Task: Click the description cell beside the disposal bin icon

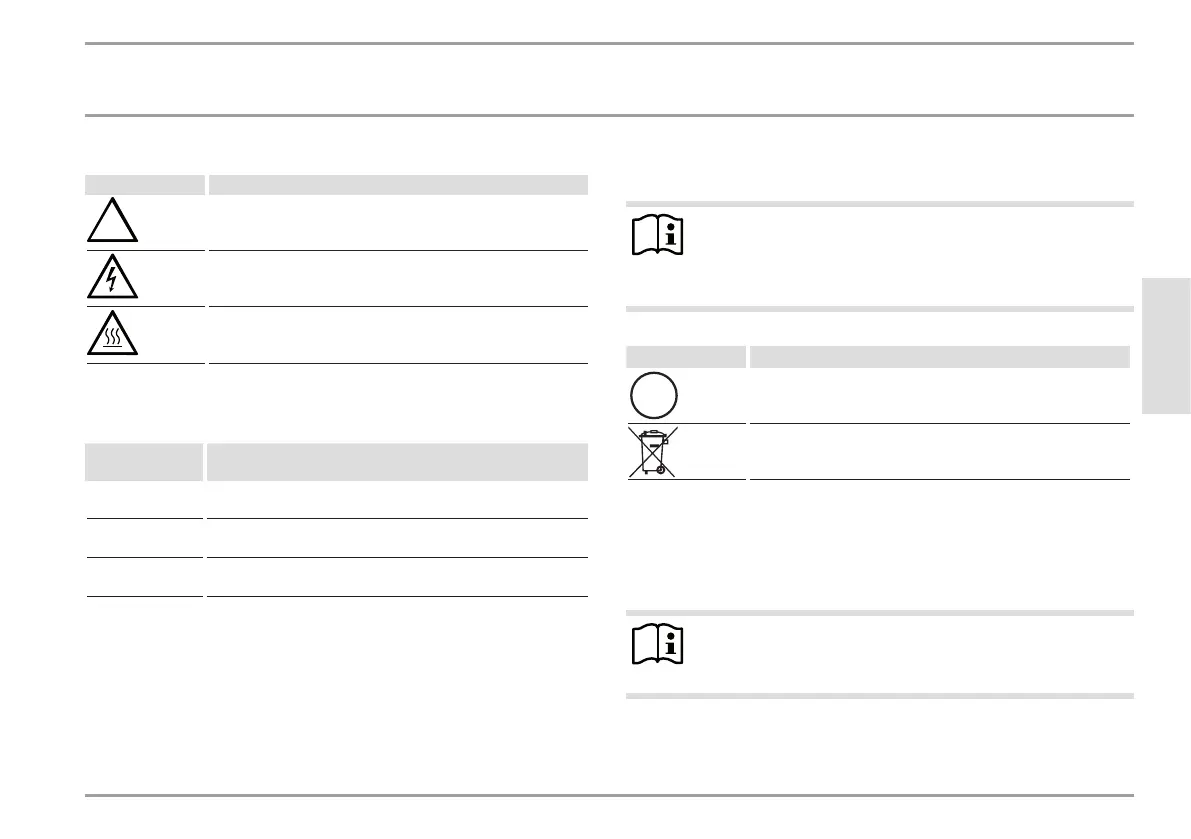Action: [x=940, y=452]
